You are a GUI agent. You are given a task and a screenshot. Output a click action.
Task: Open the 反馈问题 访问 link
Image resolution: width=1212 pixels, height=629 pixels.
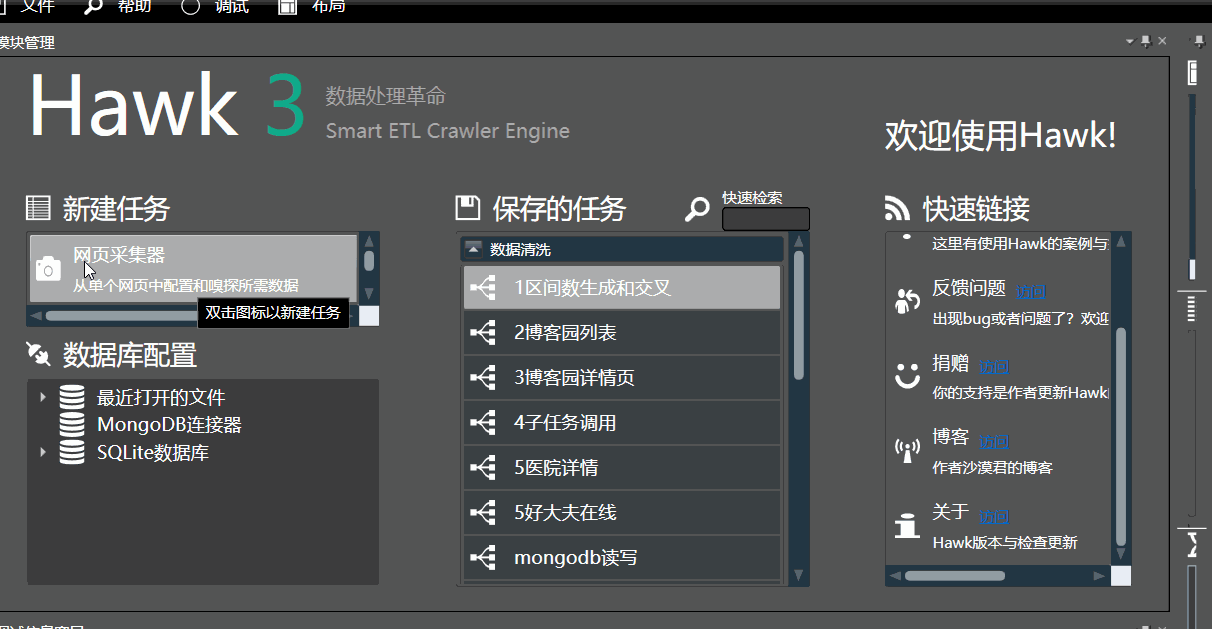pos(1031,292)
